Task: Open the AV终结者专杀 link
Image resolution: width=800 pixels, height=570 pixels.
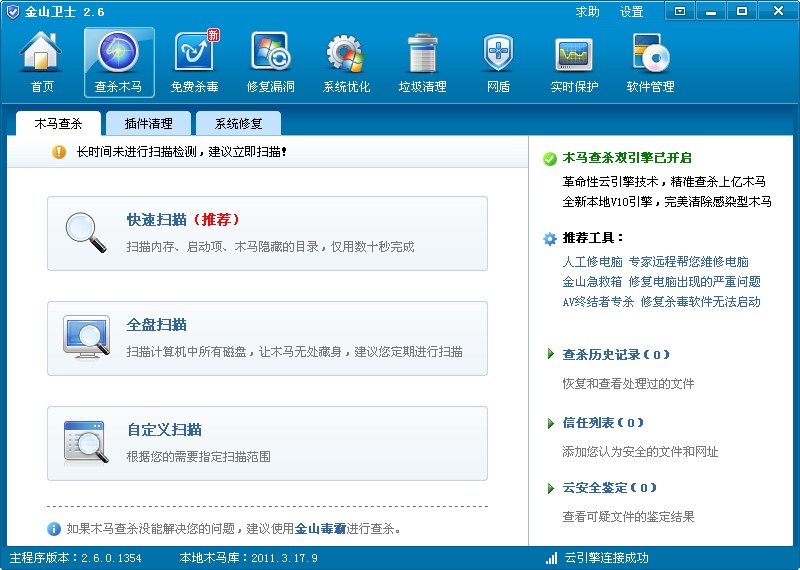Action: click(x=598, y=302)
